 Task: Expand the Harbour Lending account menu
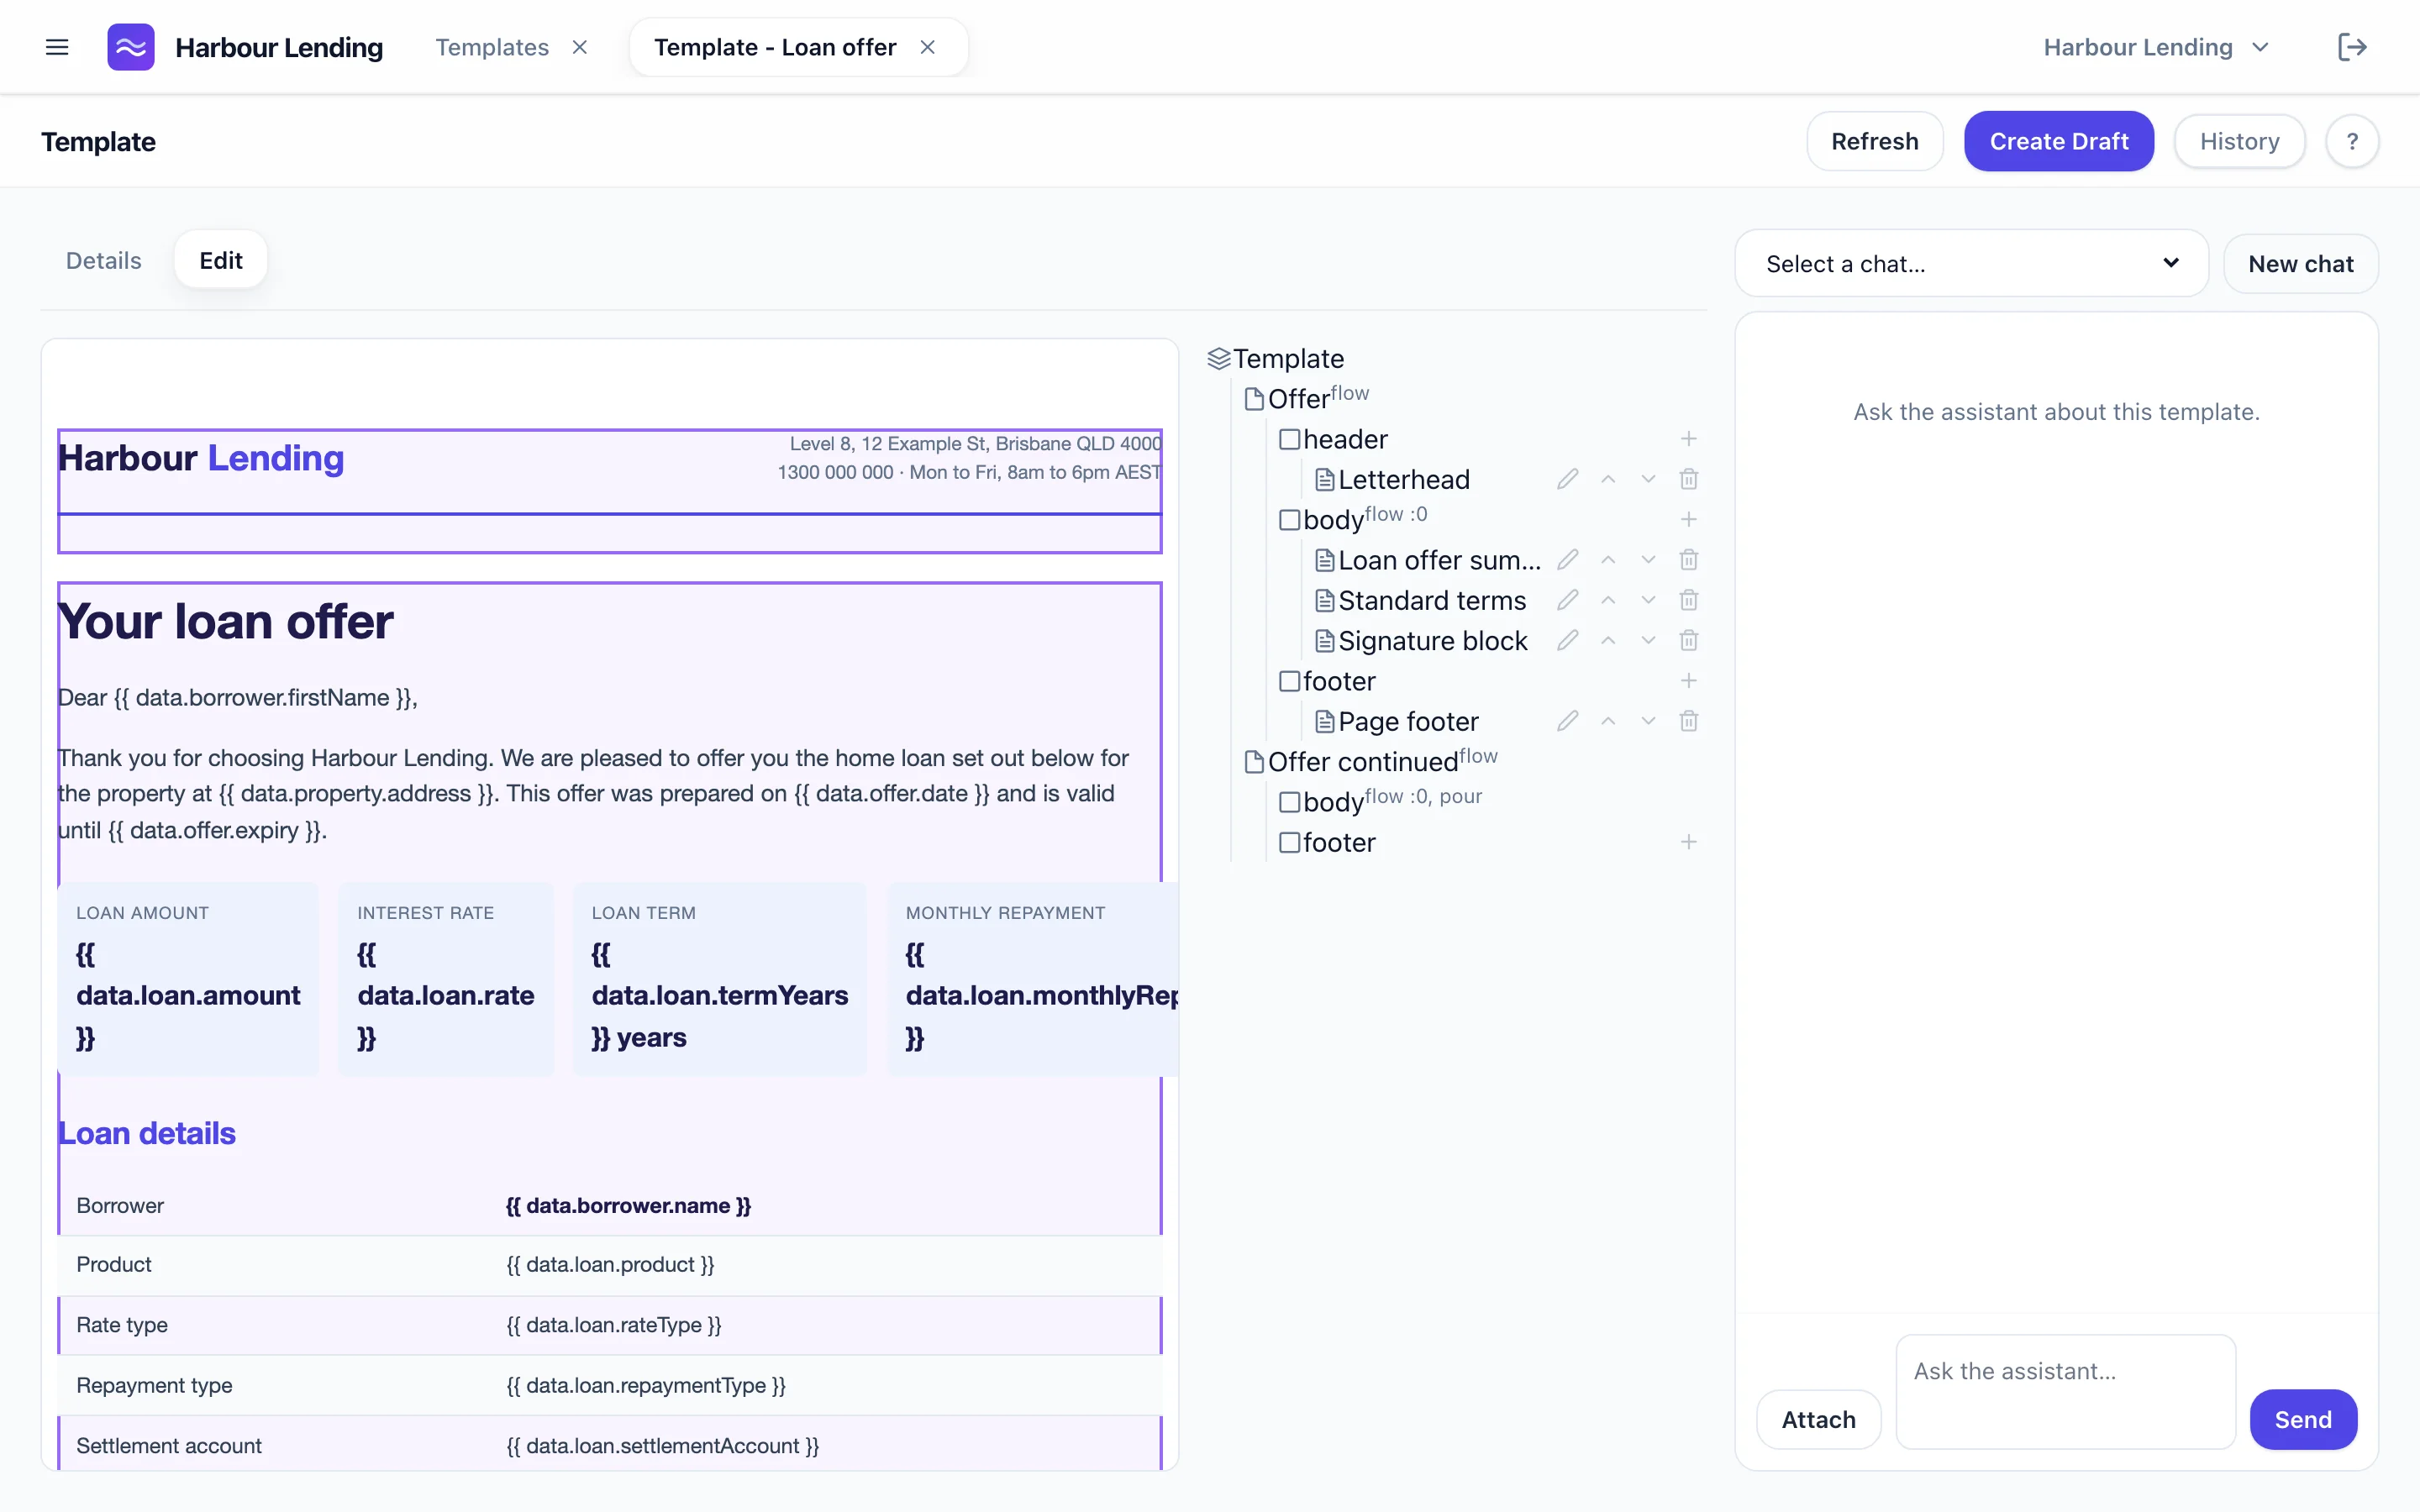pos(2156,47)
